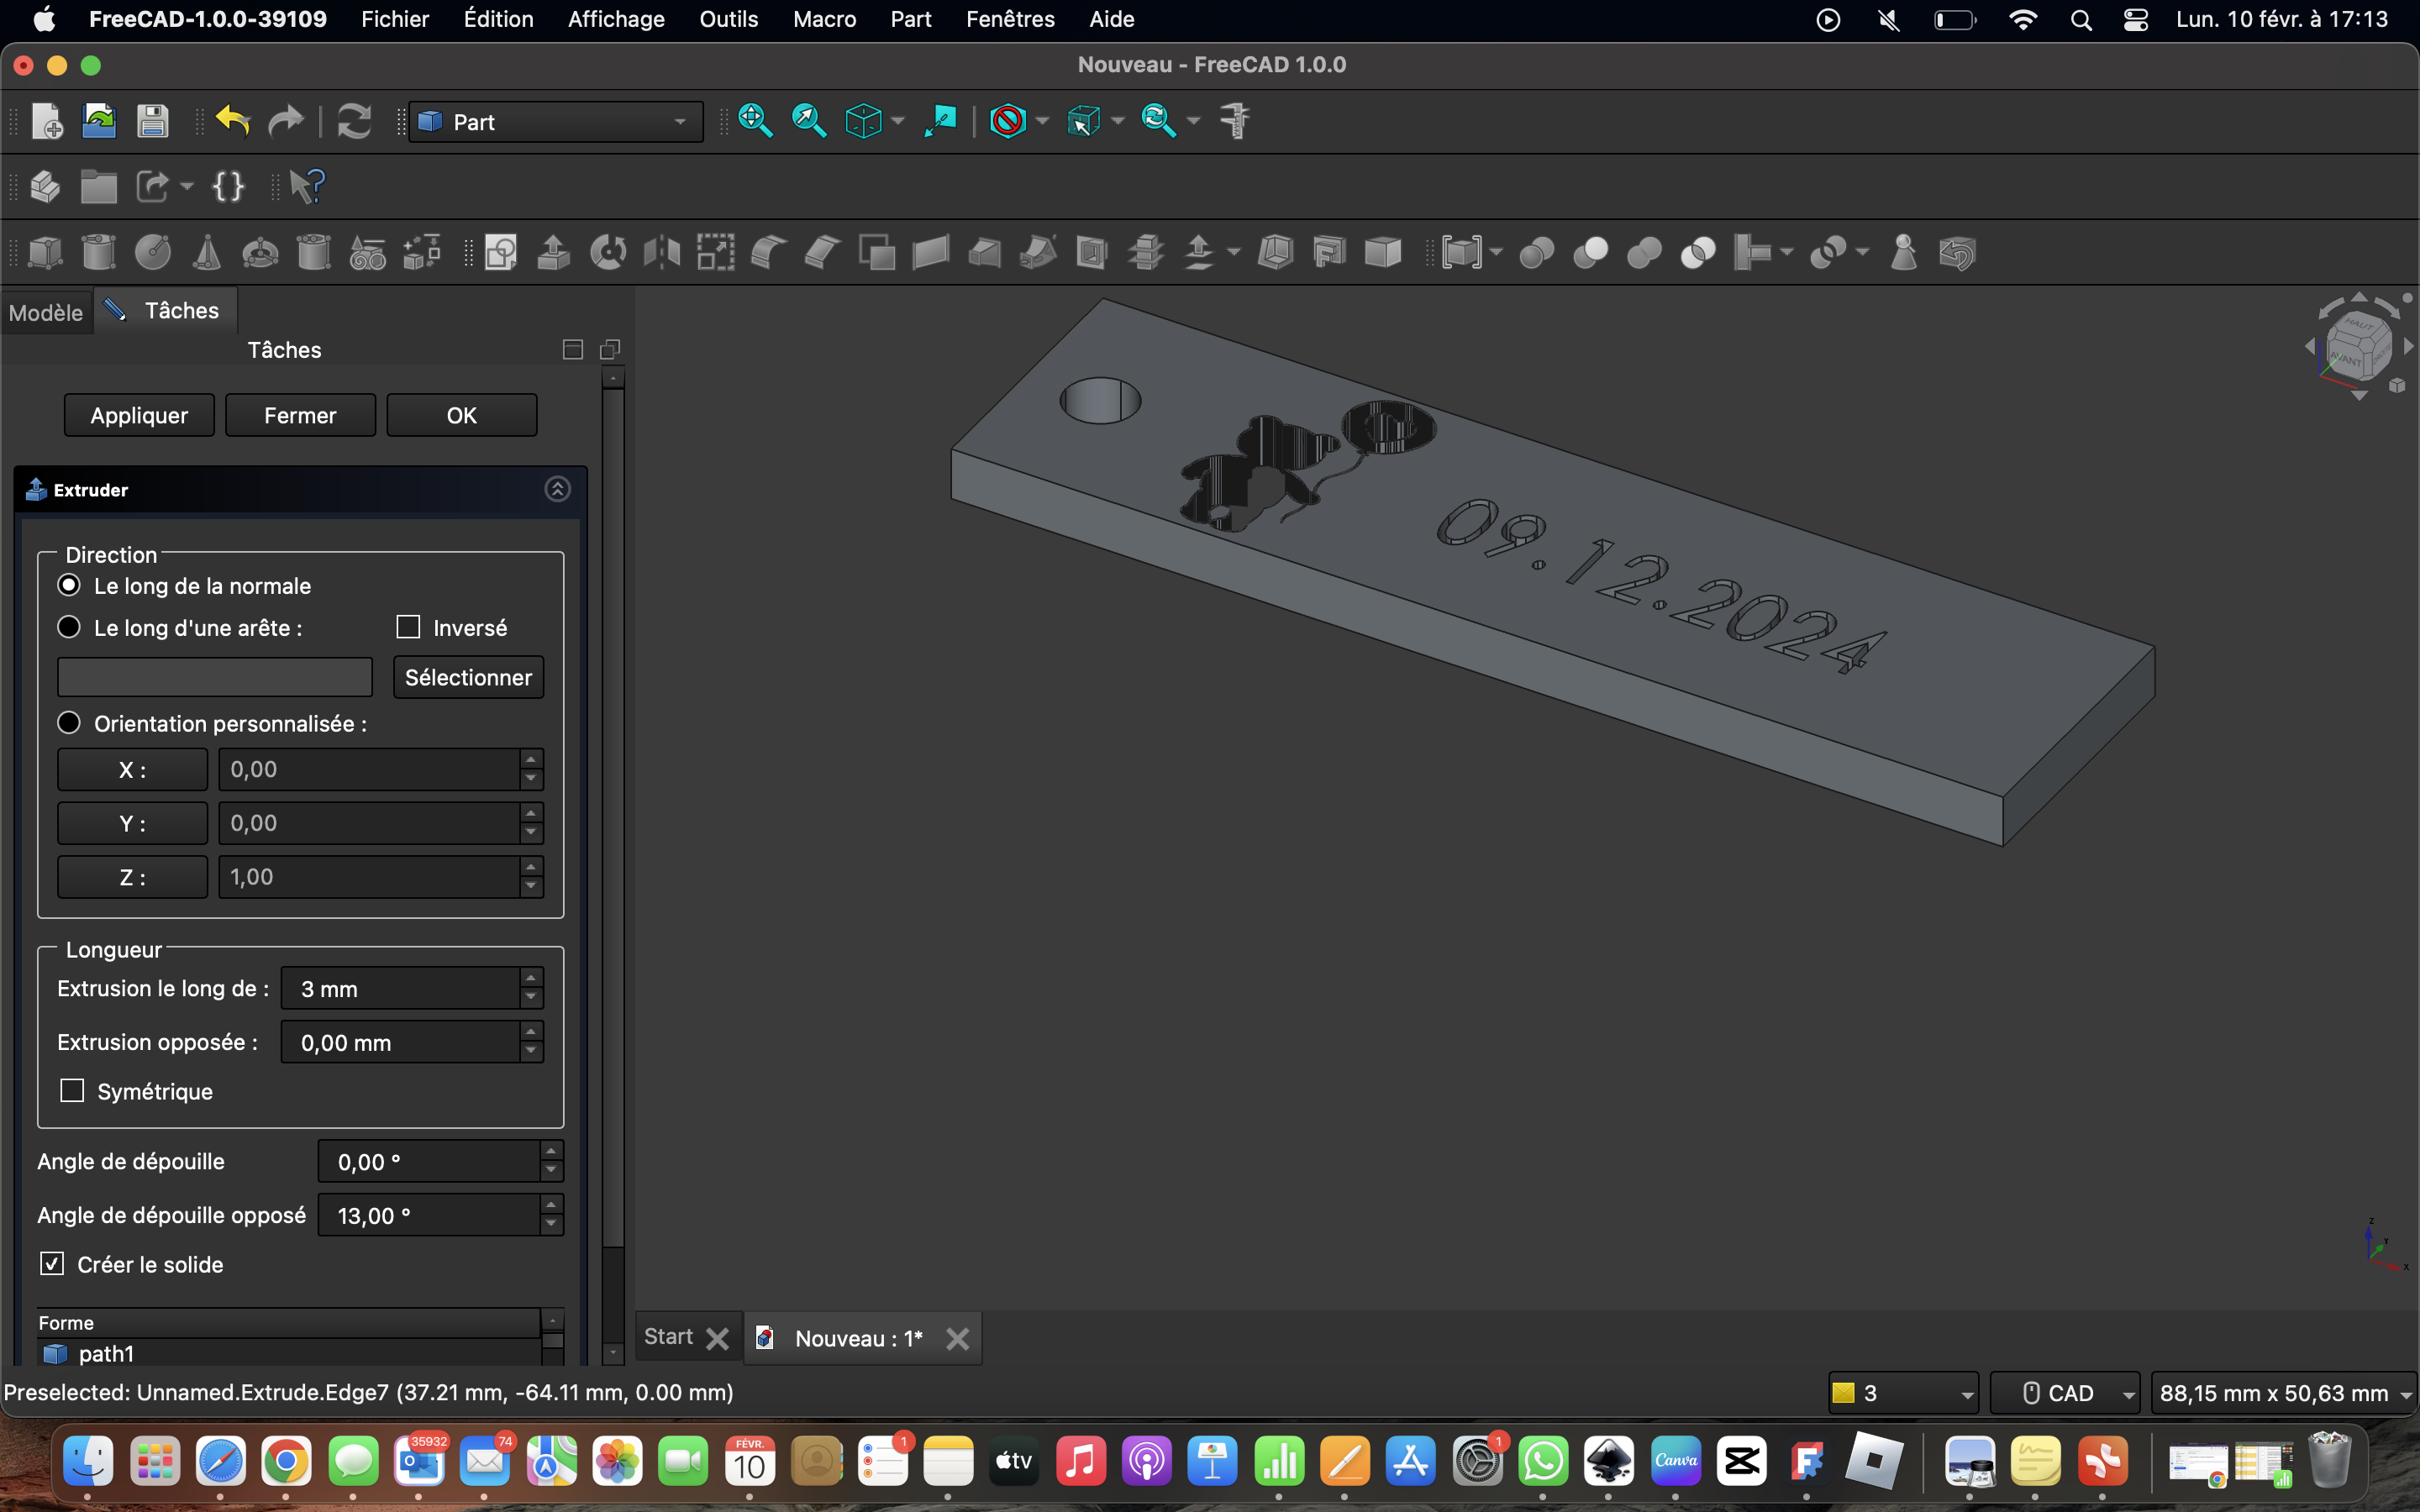Create a cube with the Box icon
The image size is (2420, 1512).
click(45, 252)
